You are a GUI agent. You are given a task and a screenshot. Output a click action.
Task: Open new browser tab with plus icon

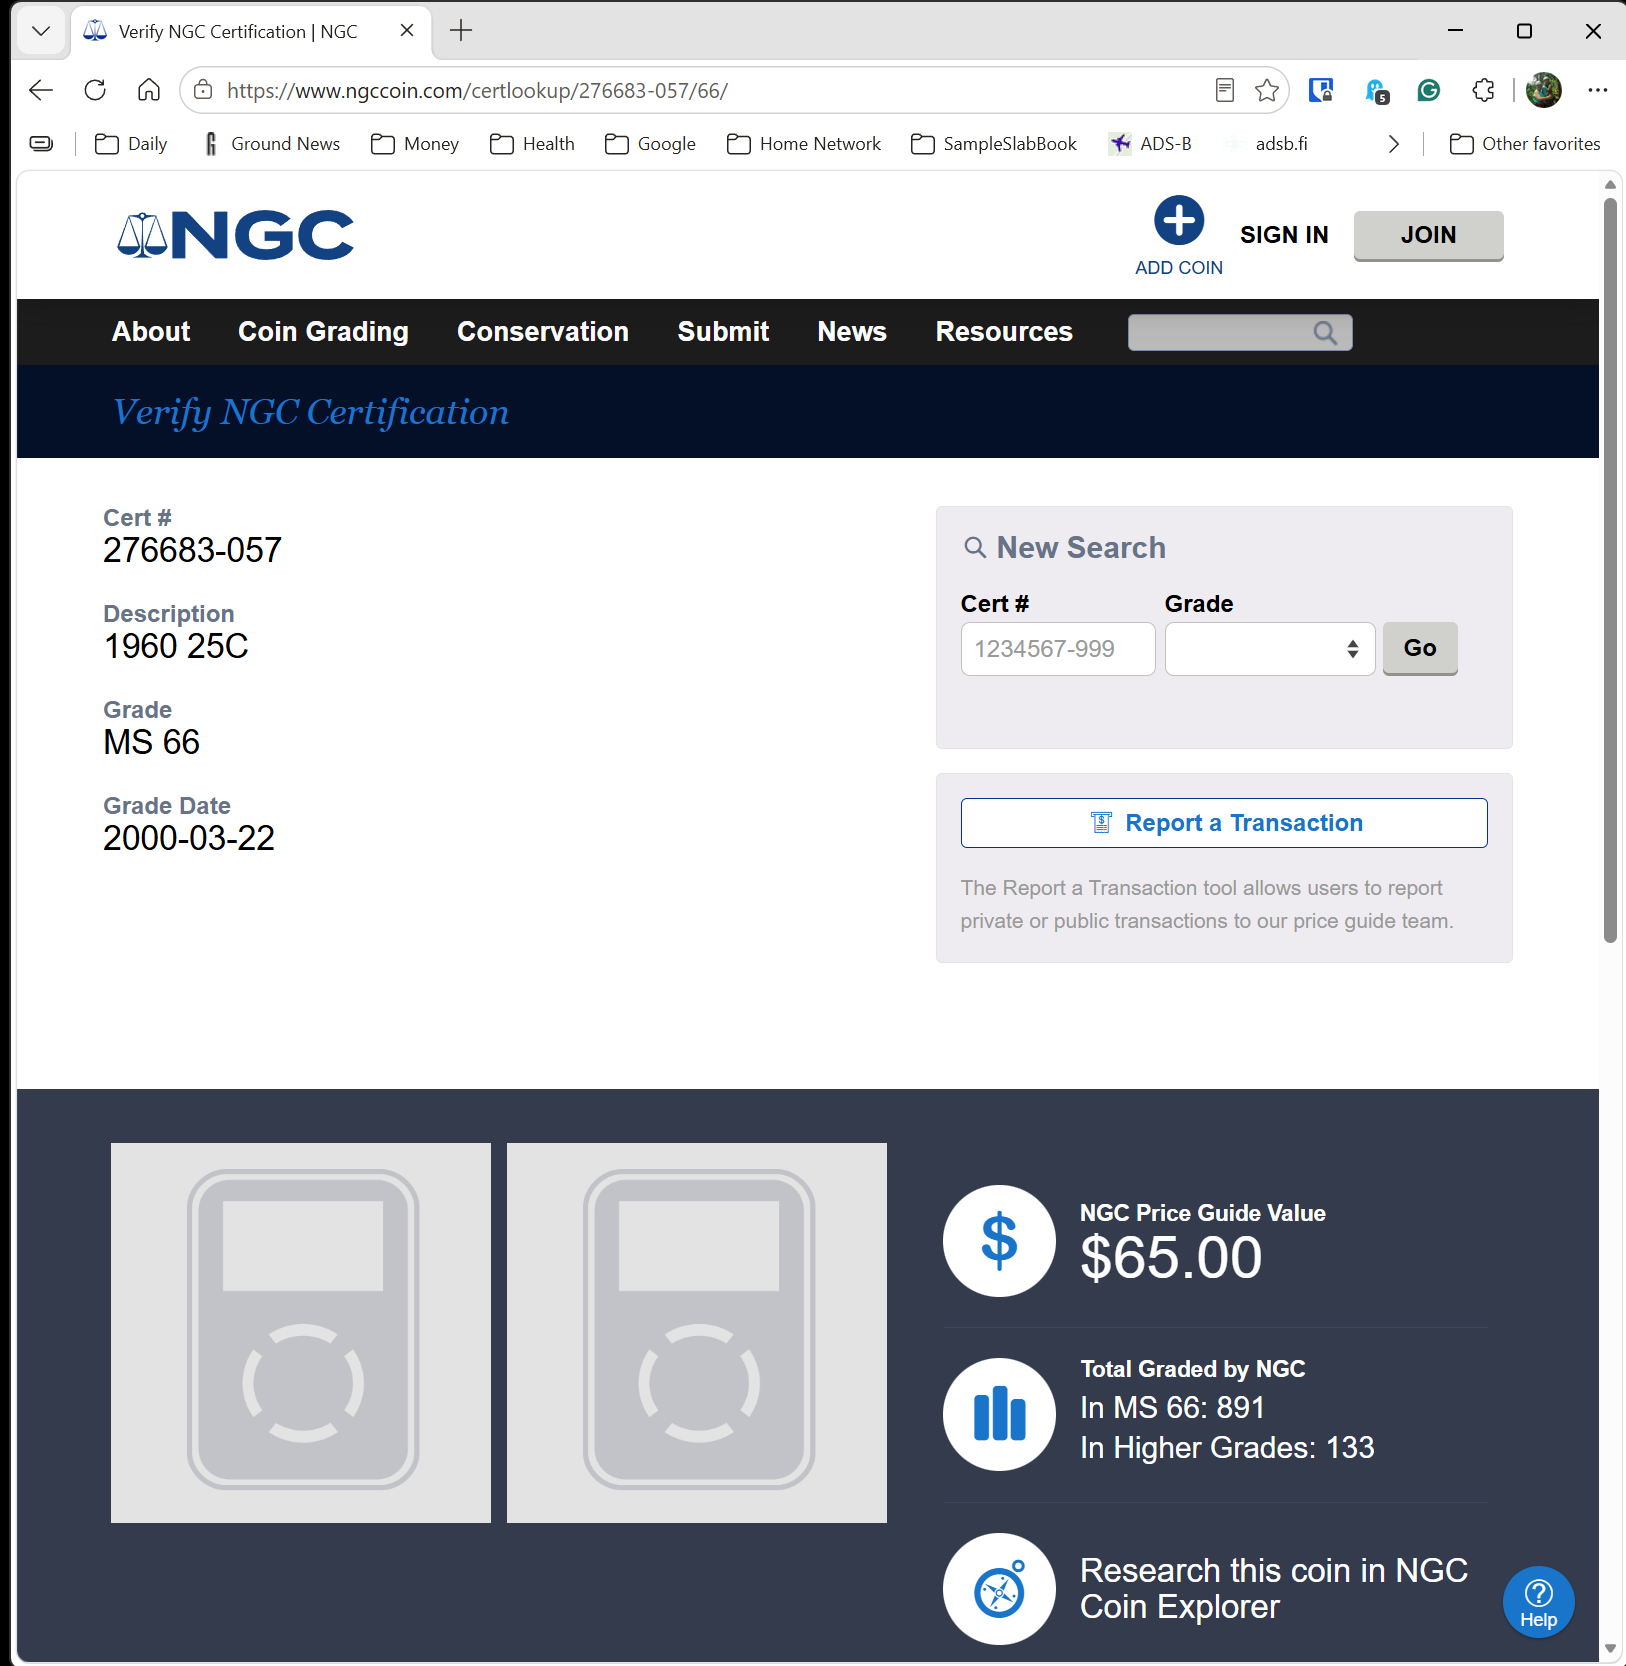tap(461, 31)
